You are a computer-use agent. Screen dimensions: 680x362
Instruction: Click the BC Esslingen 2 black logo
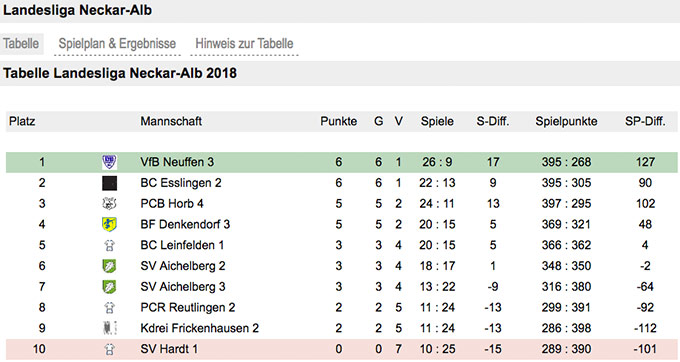(109, 183)
